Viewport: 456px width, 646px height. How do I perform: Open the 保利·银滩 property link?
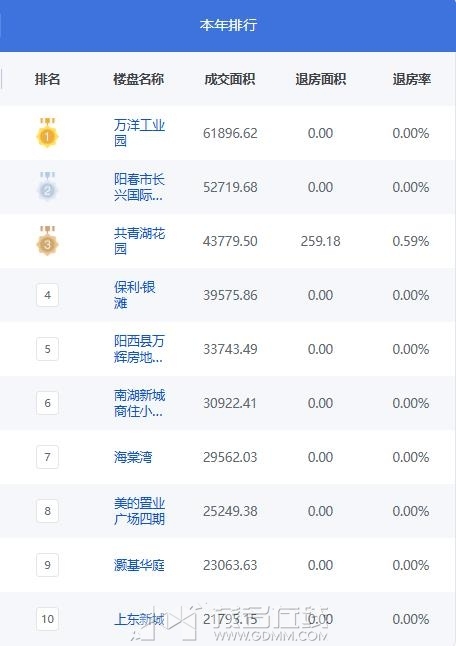[x=135, y=295]
